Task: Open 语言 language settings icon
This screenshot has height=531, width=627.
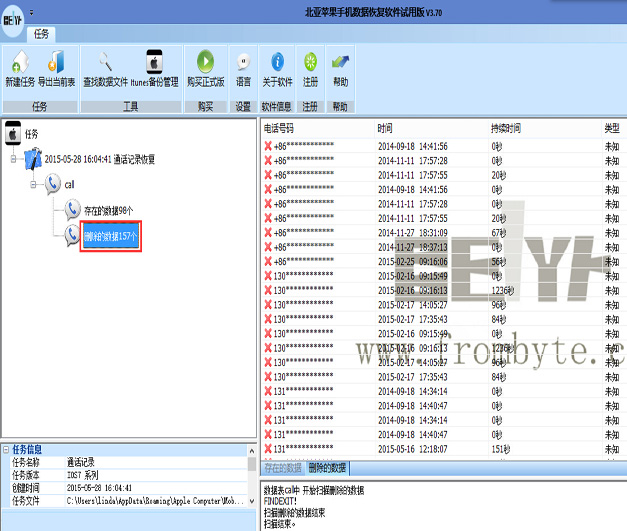Action: [x=243, y=62]
